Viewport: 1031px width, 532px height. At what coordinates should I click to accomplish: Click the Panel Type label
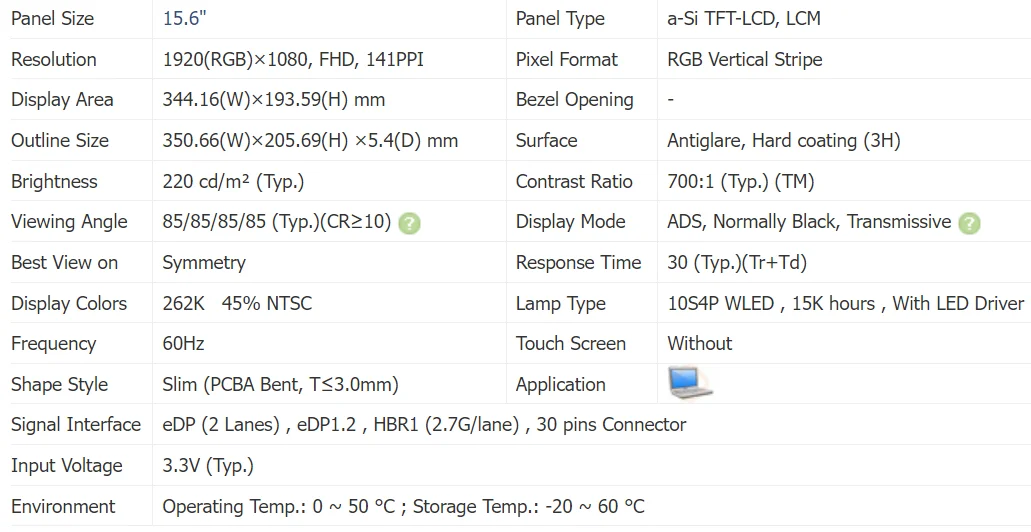560,18
